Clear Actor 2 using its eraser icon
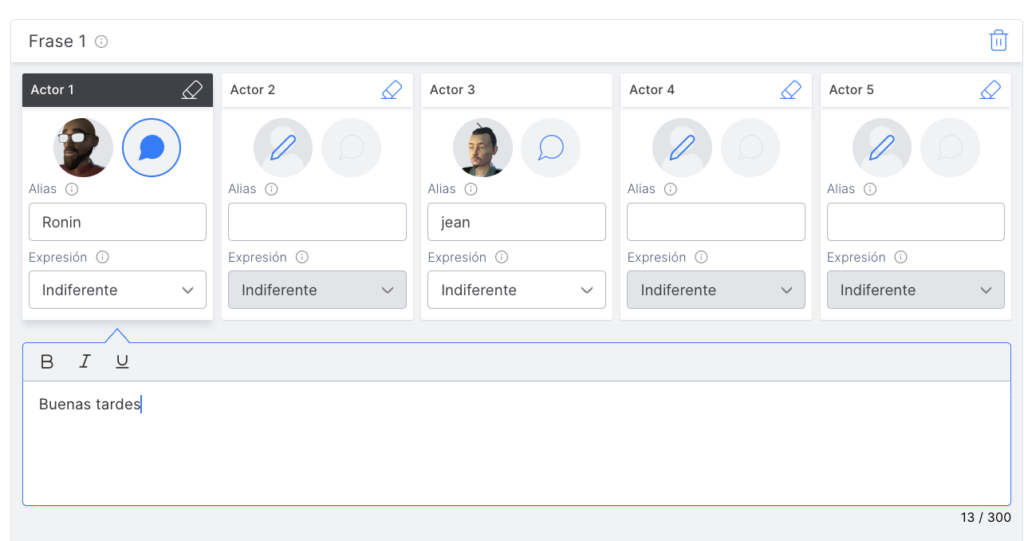This screenshot has width=1024, height=541. coord(391,90)
